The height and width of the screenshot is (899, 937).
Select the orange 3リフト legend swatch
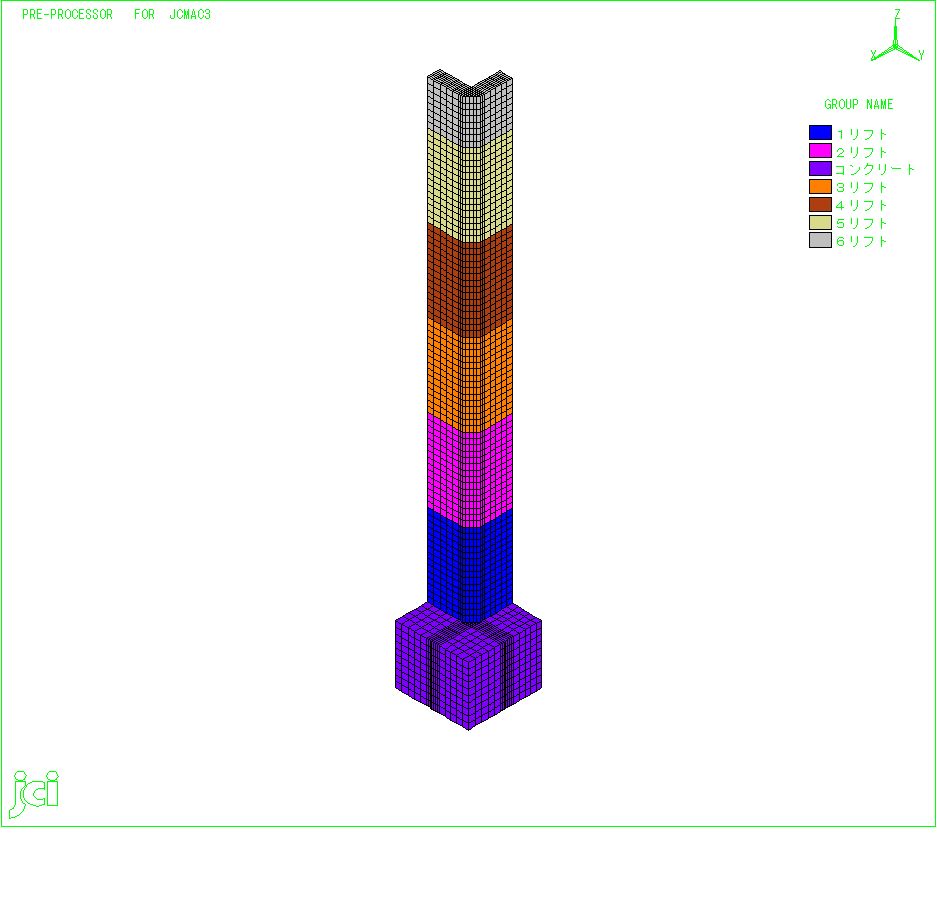point(820,186)
